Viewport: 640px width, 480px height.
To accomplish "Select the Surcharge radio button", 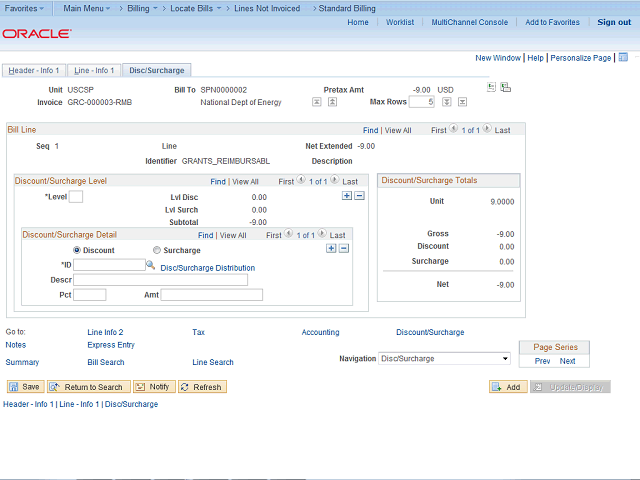I will click(157, 250).
